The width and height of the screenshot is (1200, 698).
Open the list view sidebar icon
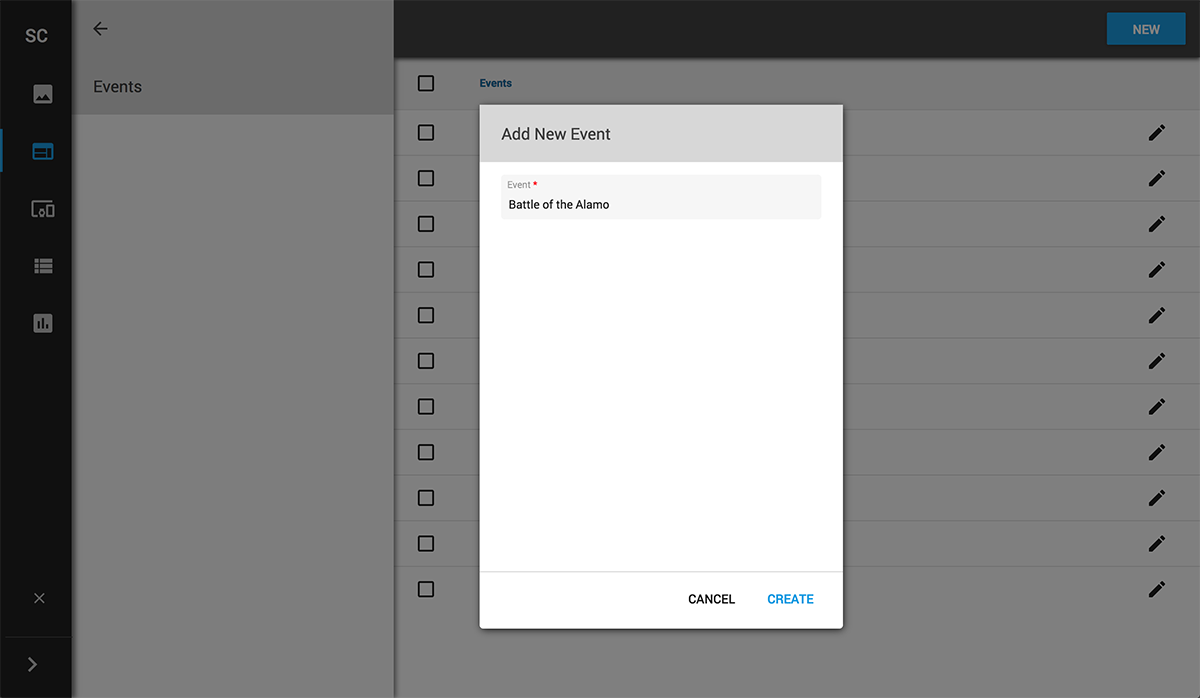pyautogui.click(x=42, y=266)
